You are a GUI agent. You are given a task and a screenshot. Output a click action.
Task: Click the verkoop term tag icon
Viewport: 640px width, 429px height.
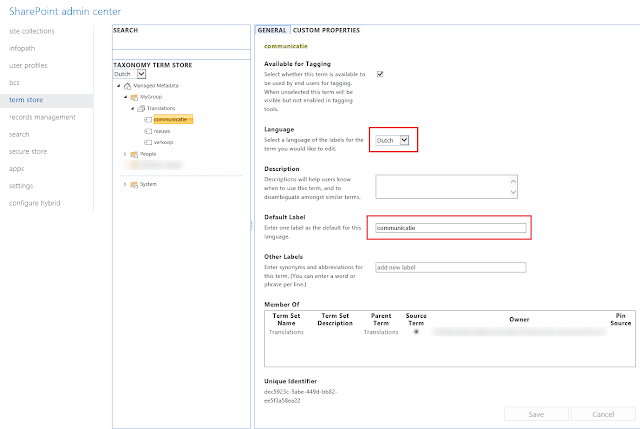149,142
